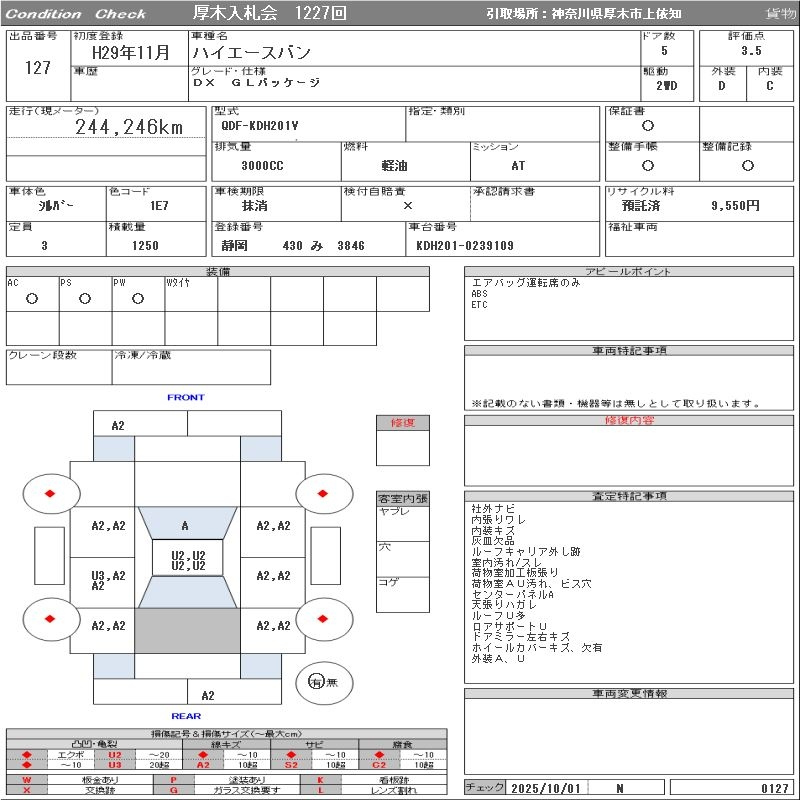The width and height of the screenshot is (800, 800).
Task: Click the chassis number KDH201-0239109
Action: [465, 245]
